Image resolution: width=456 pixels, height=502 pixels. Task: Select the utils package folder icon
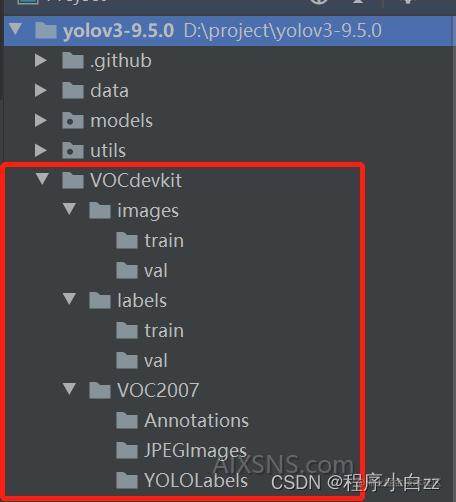[x=72, y=151]
